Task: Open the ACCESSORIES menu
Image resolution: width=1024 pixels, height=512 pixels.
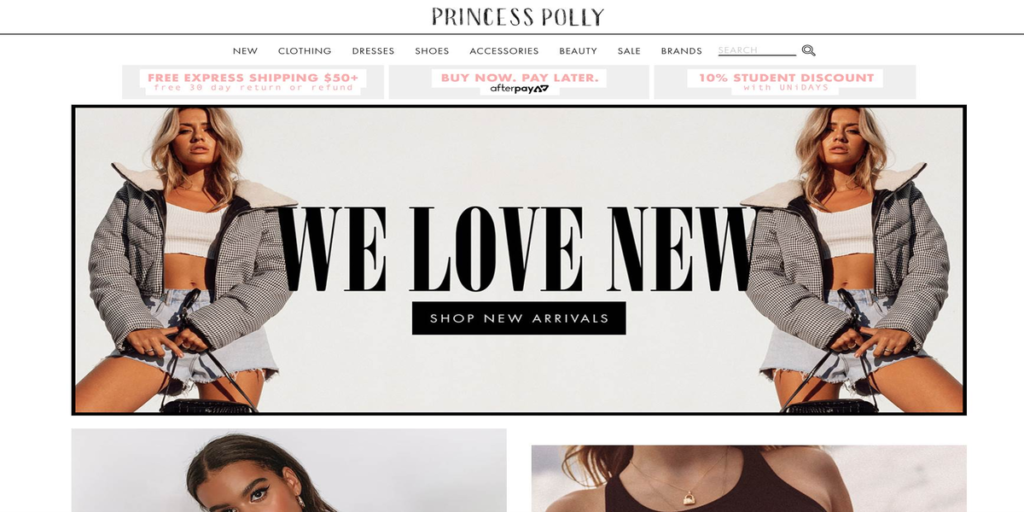Action: pos(504,51)
